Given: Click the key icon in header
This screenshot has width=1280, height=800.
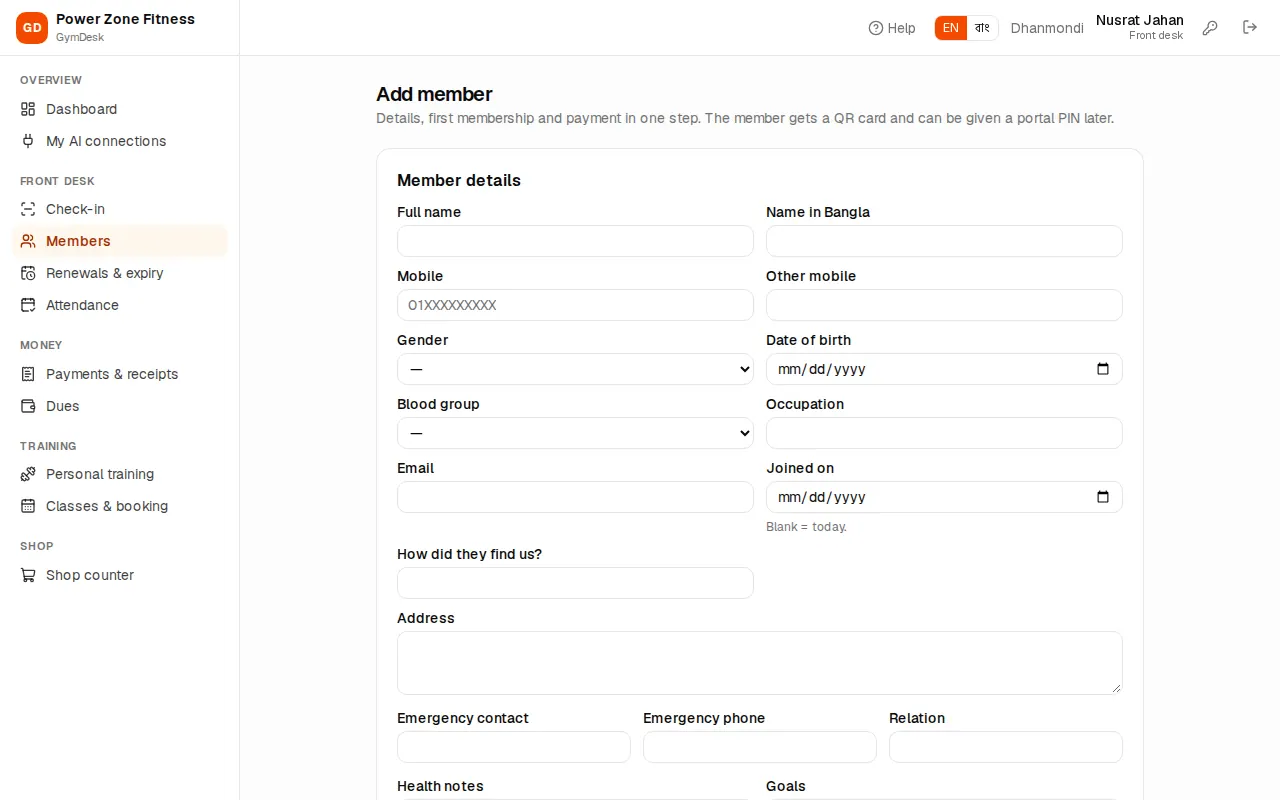Looking at the screenshot, I should click(x=1210, y=28).
